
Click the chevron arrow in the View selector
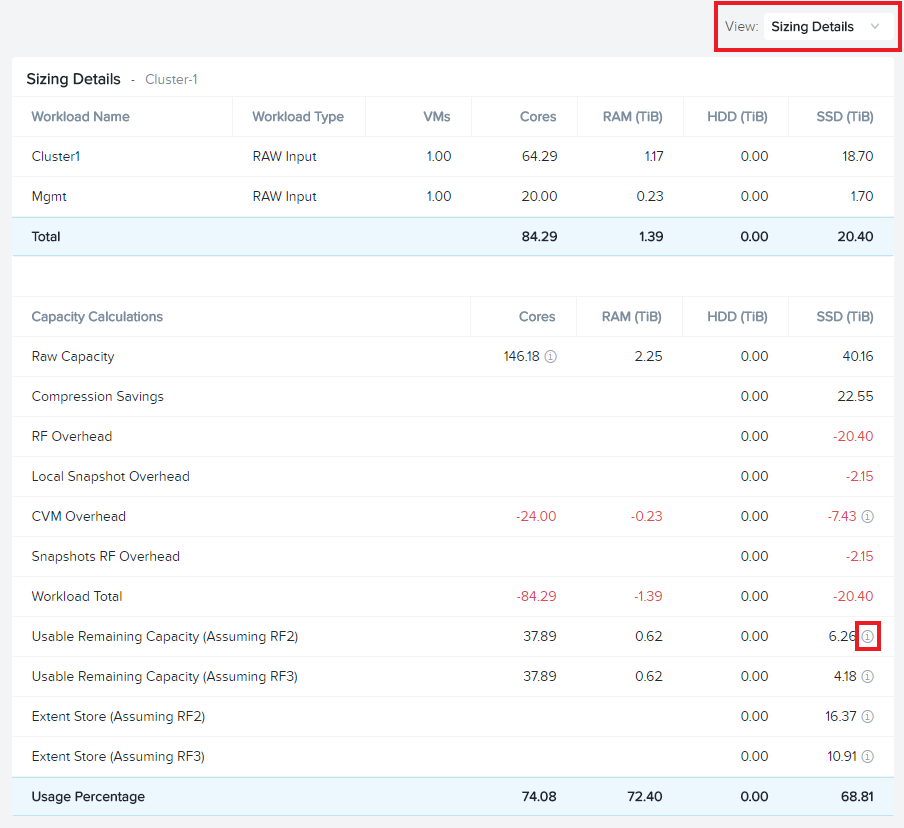[x=875, y=27]
